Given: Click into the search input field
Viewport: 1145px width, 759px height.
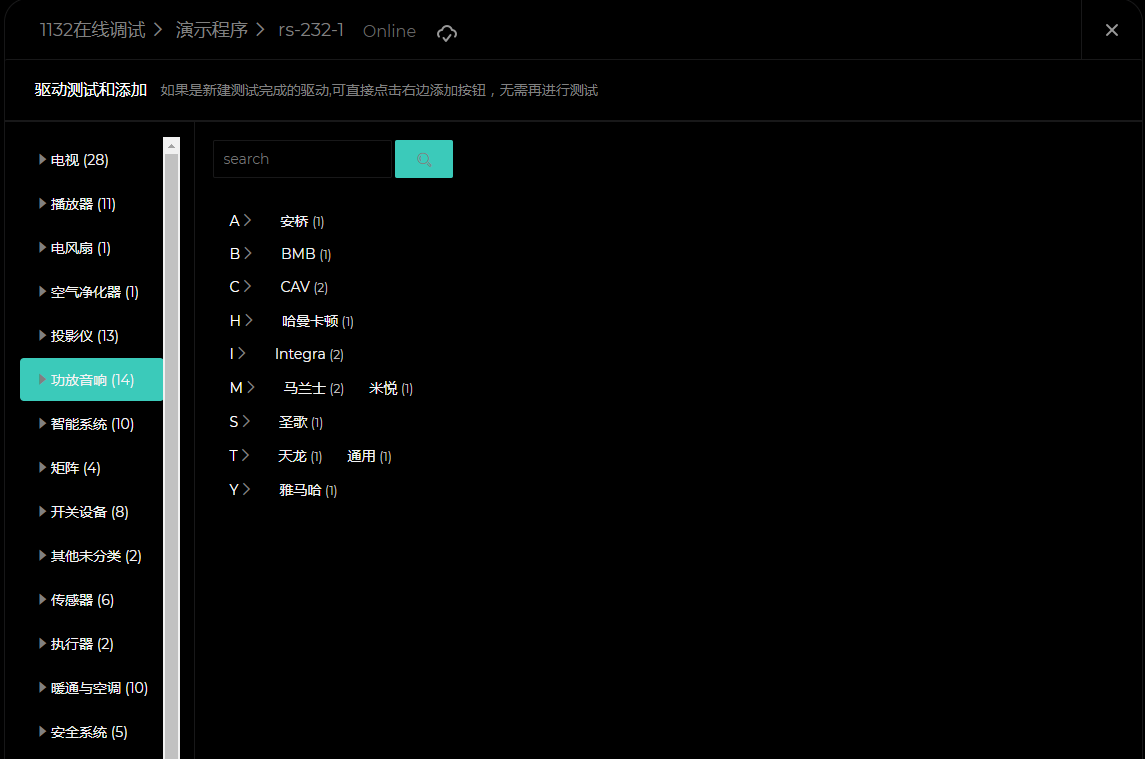Looking at the screenshot, I should coord(302,159).
